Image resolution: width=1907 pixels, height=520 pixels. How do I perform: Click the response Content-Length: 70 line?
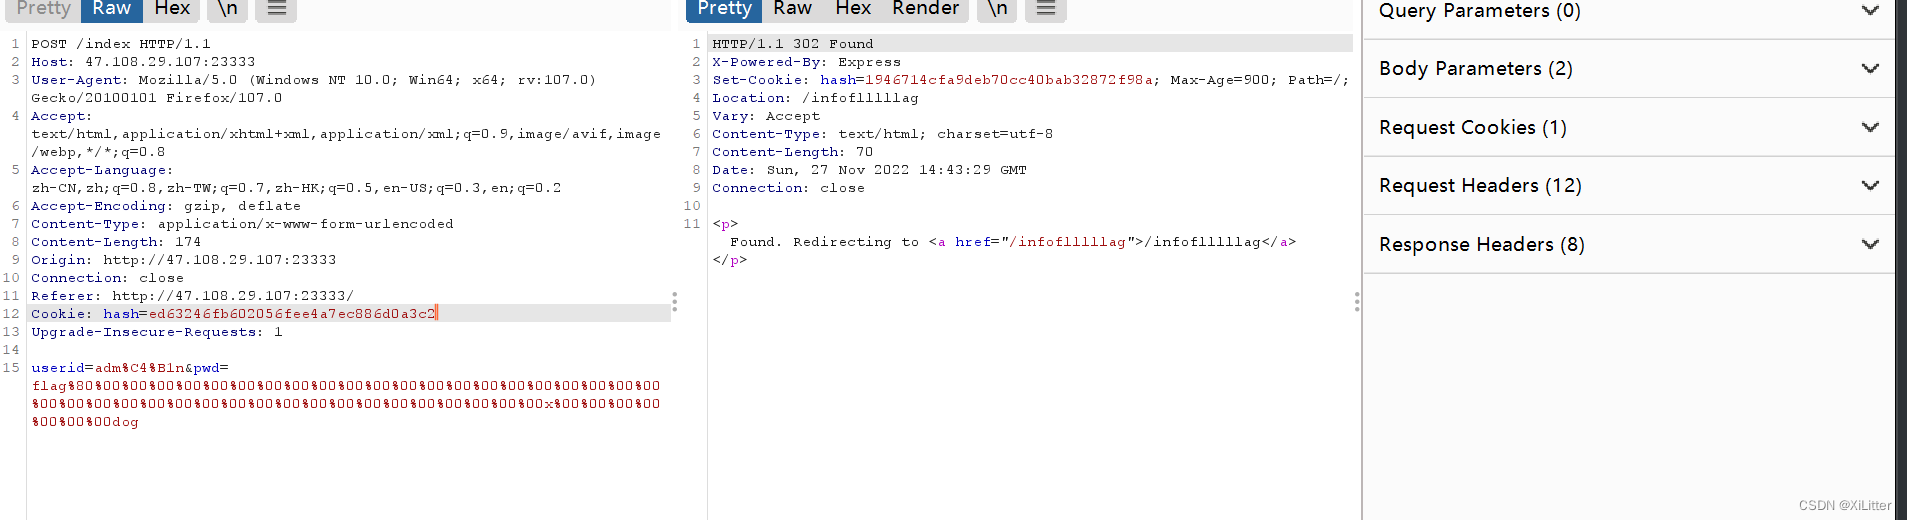(793, 152)
